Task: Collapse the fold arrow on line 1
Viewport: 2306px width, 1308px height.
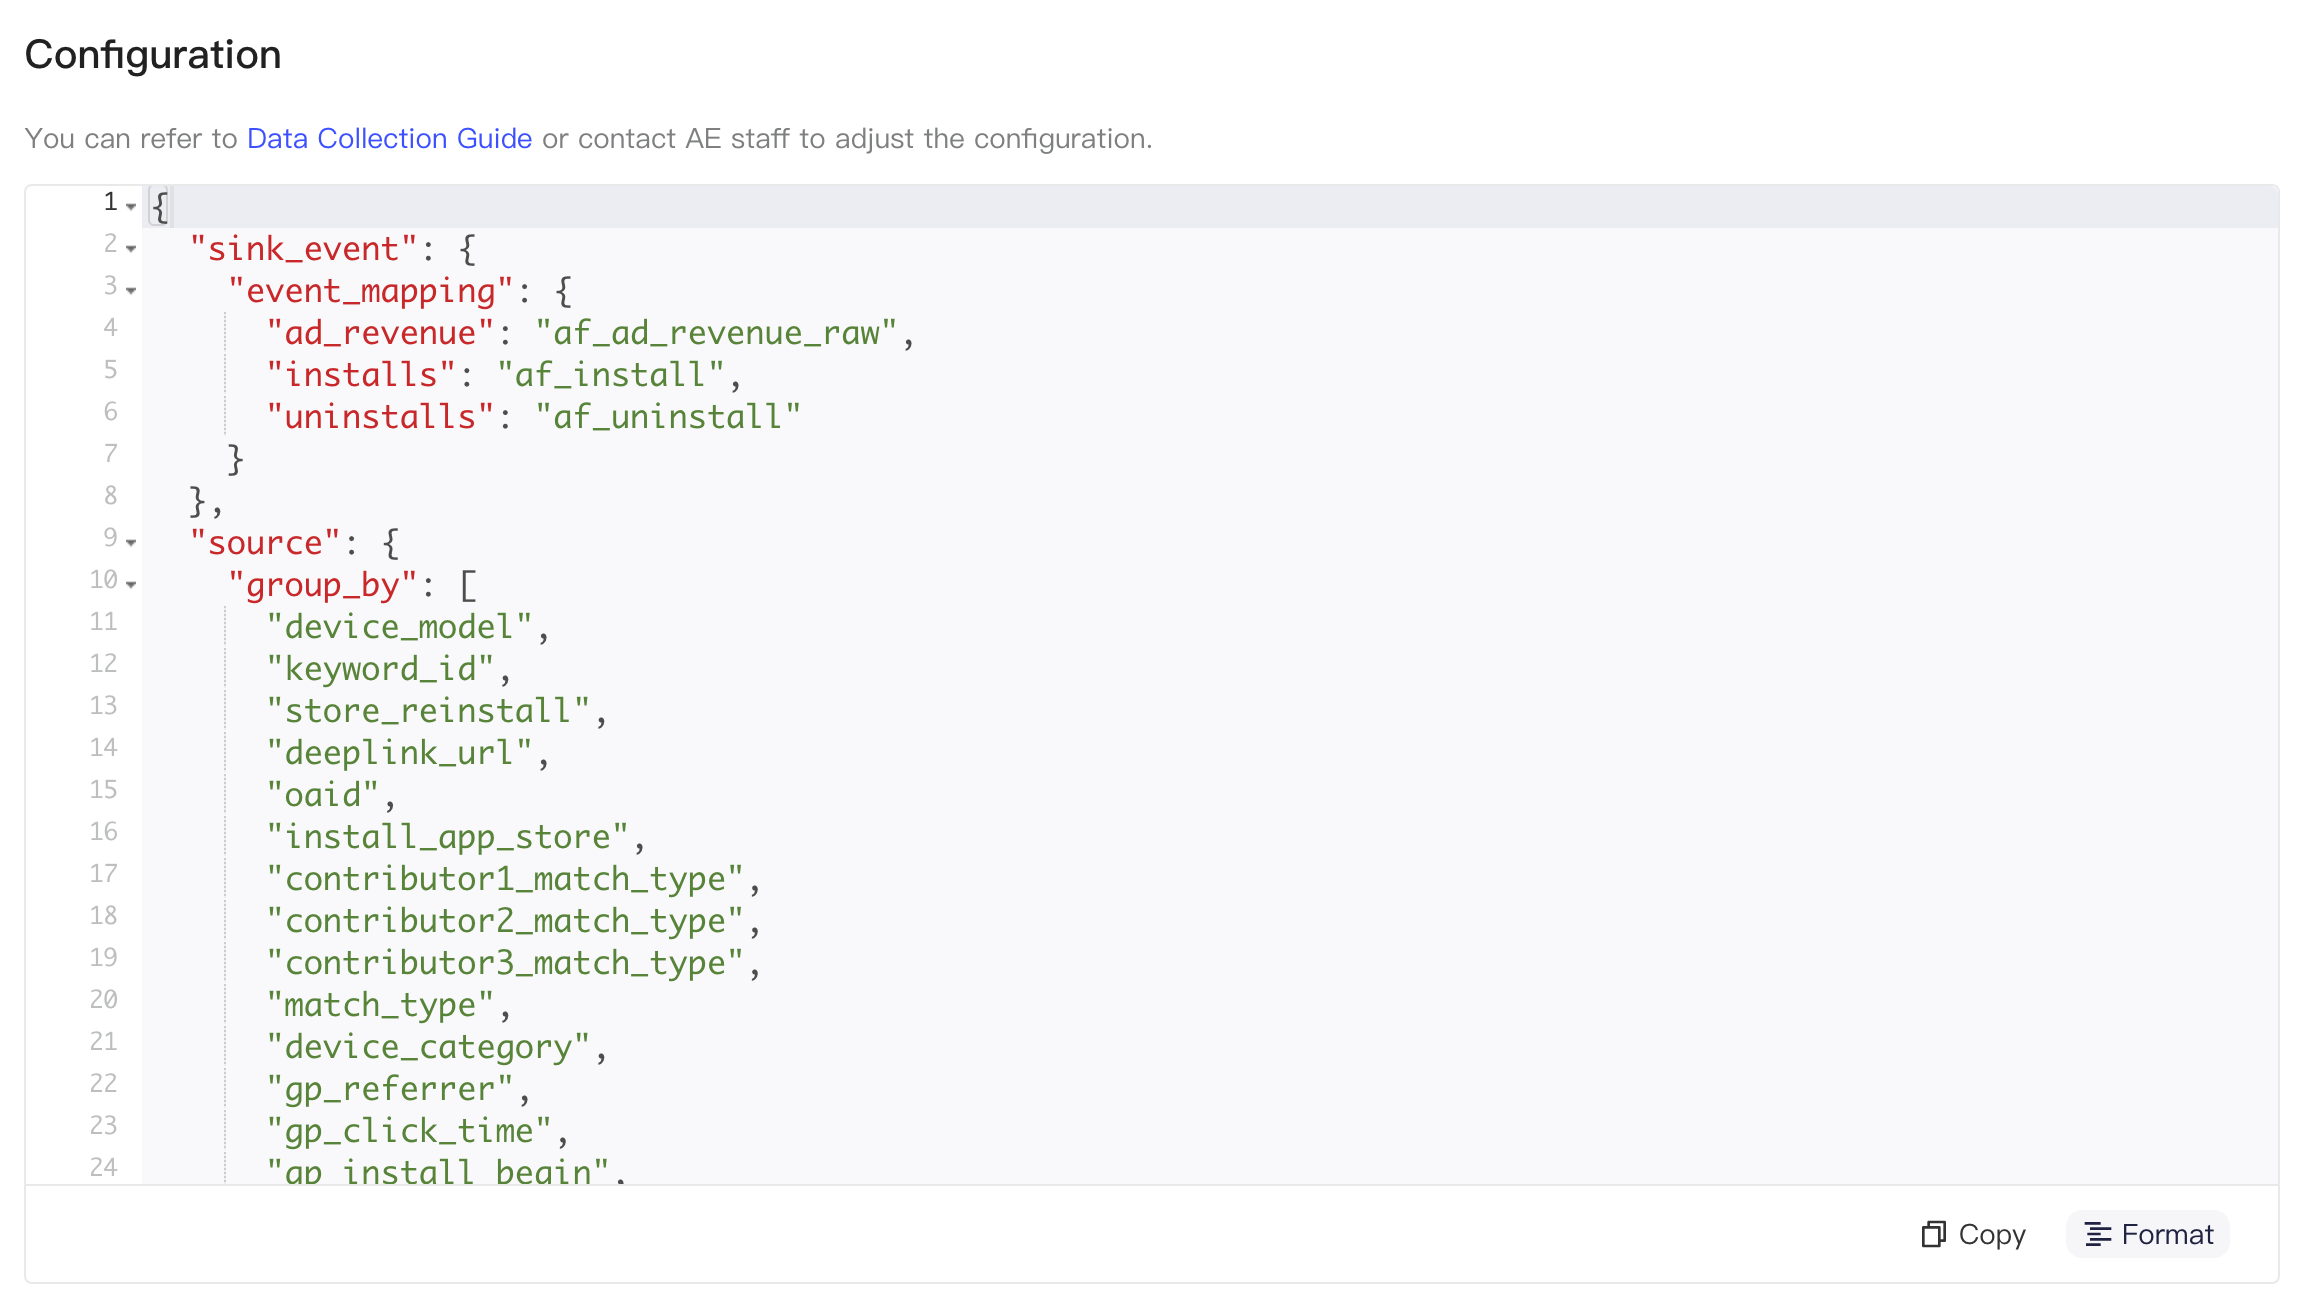Action: coord(131,206)
